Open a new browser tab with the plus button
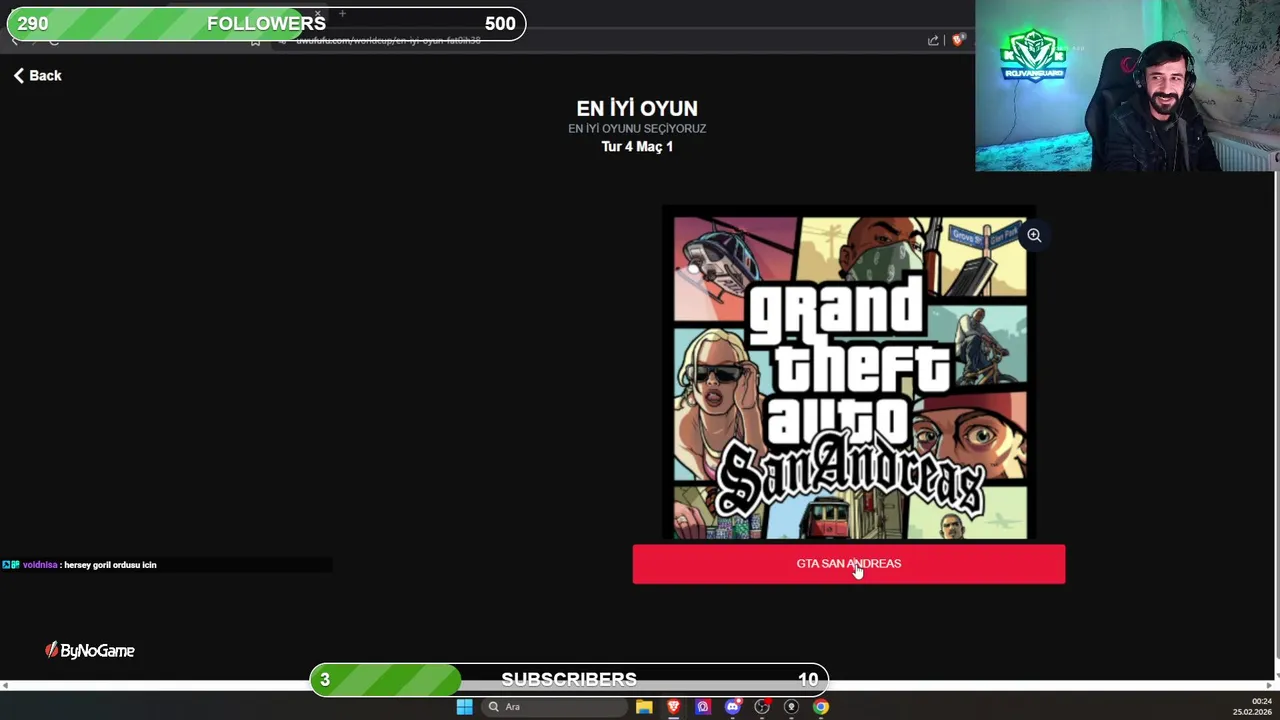This screenshot has height=720, width=1280. pyautogui.click(x=342, y=14)
